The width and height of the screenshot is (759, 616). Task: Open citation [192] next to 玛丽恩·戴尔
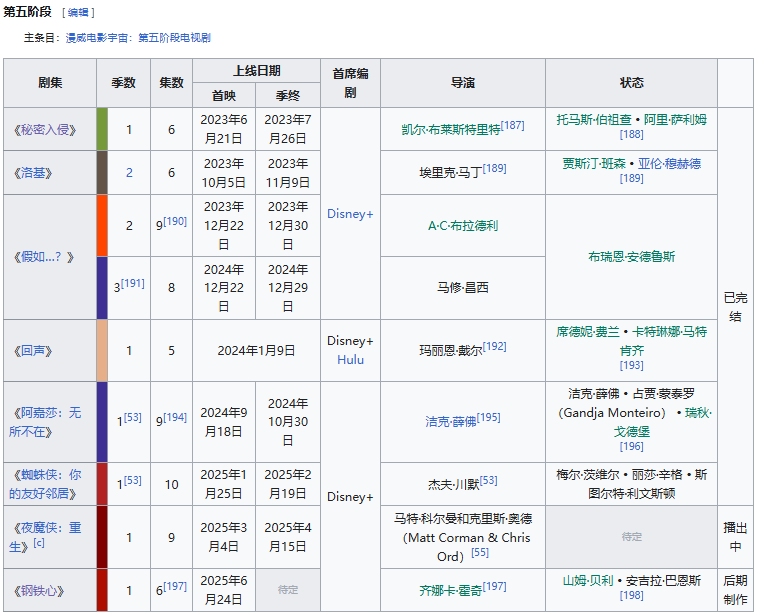(495, 346)
